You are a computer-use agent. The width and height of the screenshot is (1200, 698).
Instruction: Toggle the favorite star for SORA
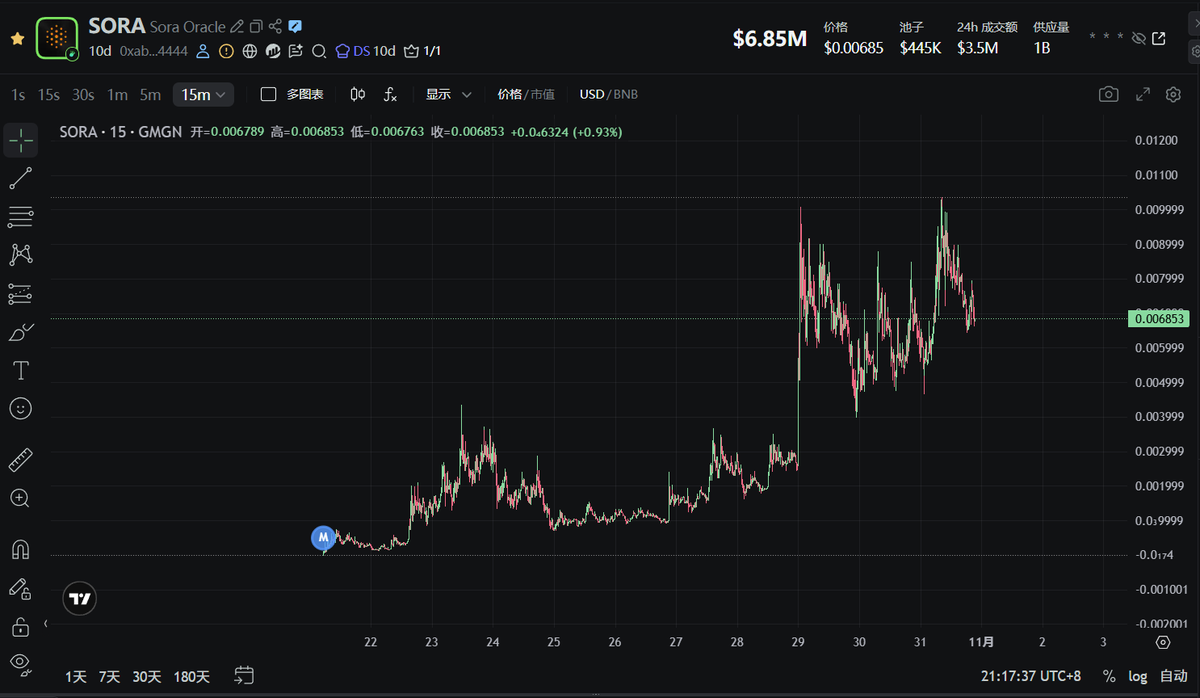[17, 38]
